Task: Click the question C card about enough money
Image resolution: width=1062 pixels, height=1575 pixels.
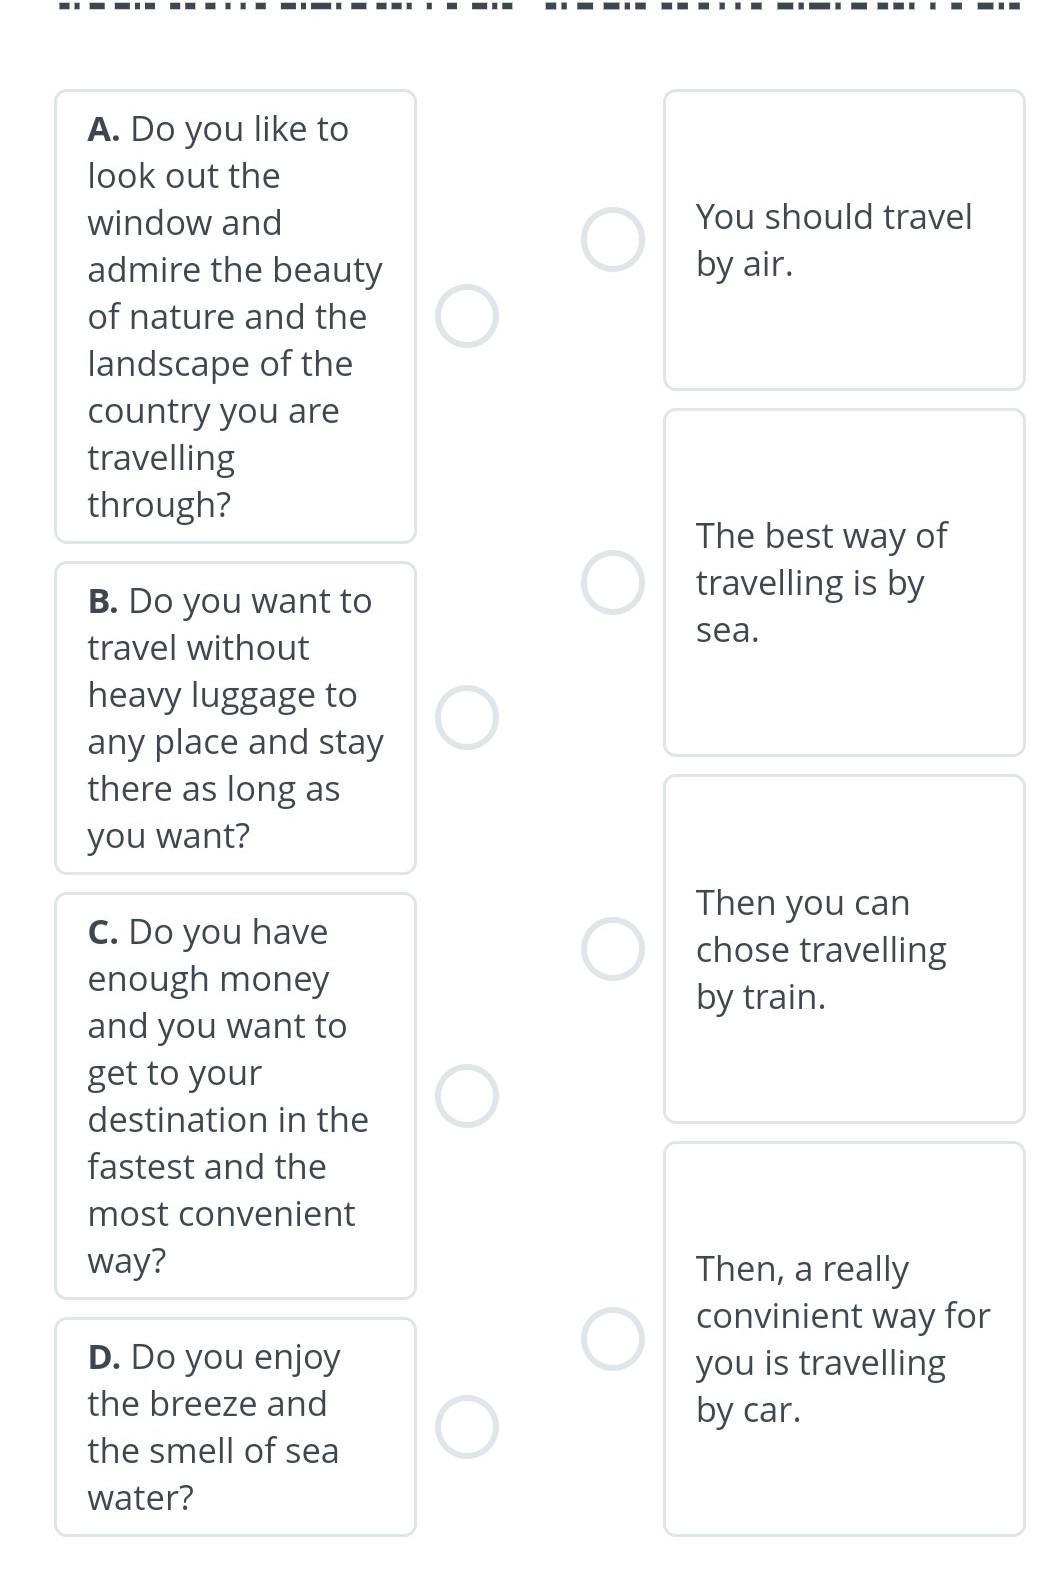Action: [235, 1096]
